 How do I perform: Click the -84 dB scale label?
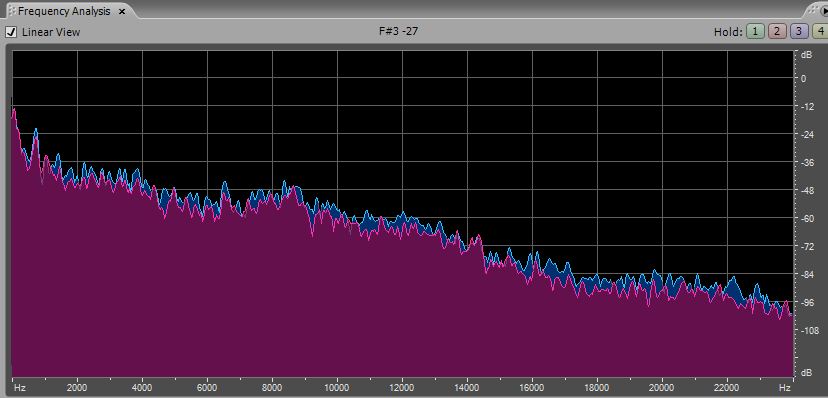coord(806,274)
